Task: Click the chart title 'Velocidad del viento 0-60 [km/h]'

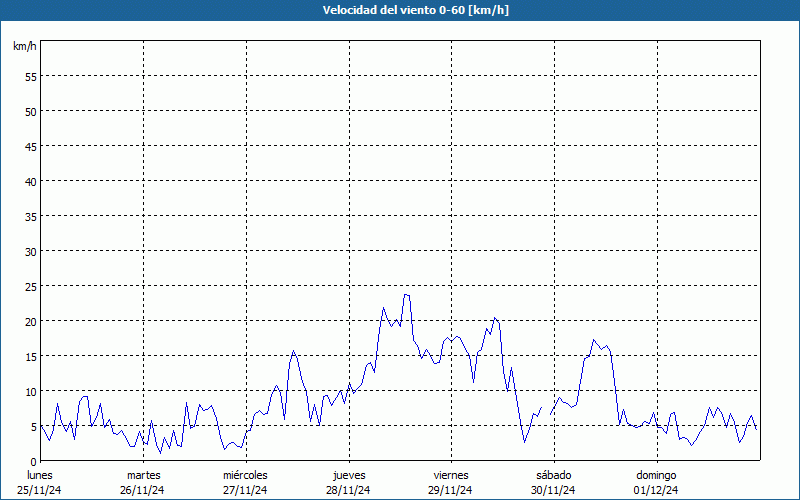Action: (415, 10)
